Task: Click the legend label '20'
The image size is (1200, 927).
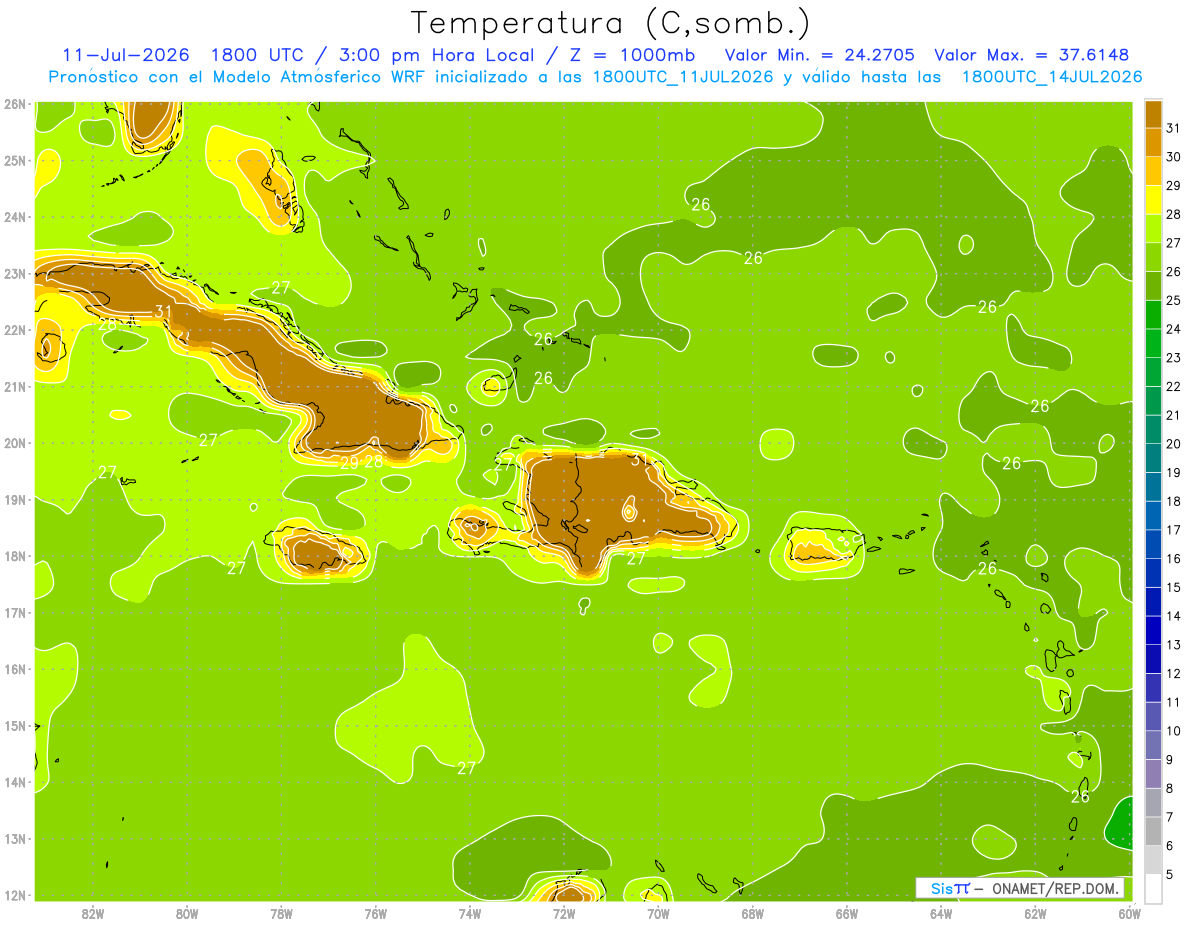Action: (x=1174, y=444)
